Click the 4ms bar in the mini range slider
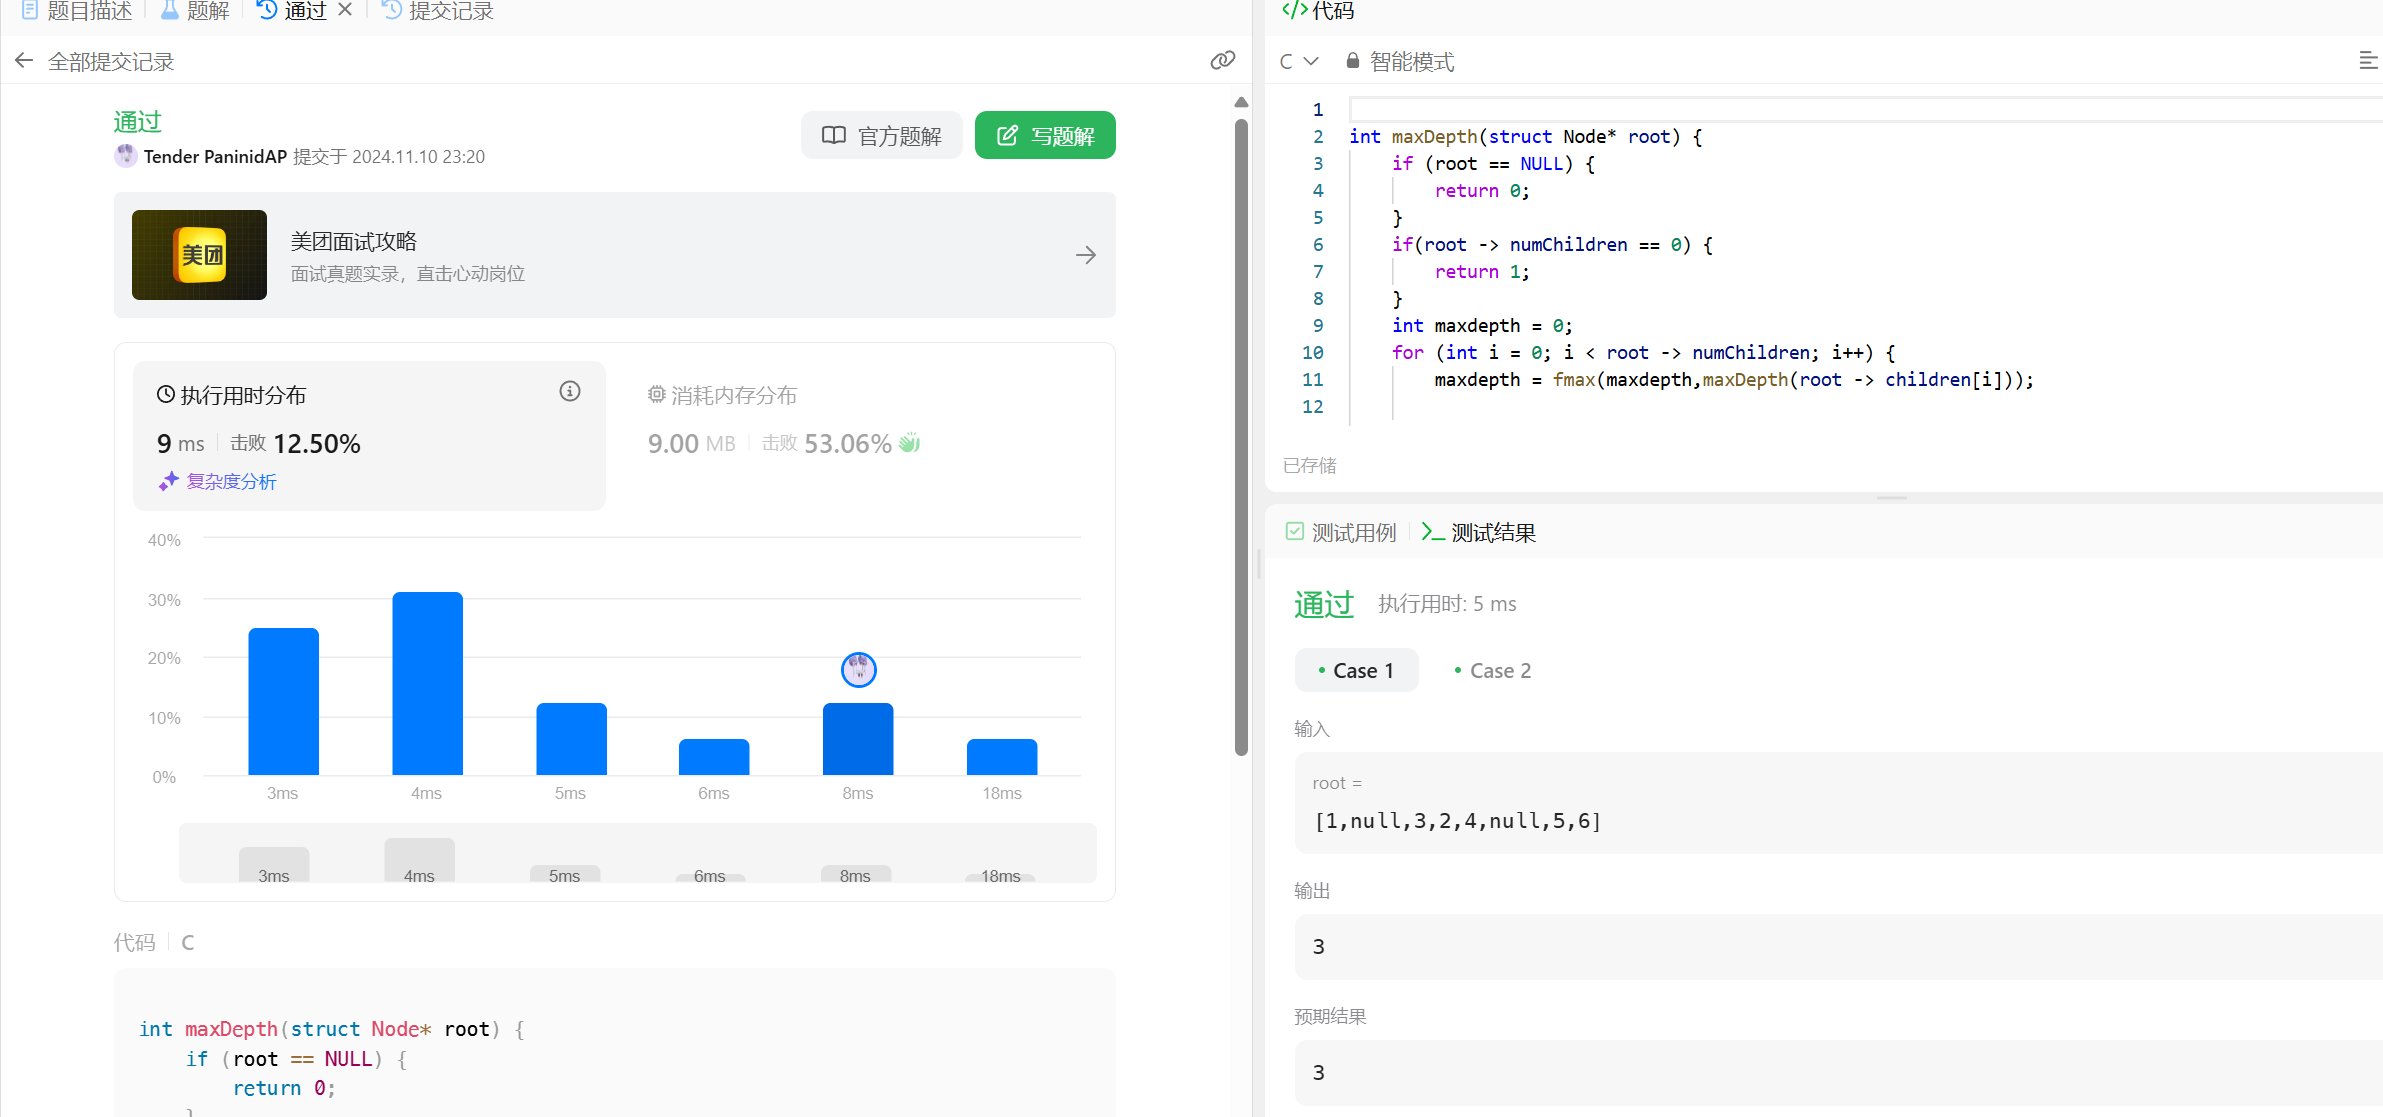The height and width of the screenshot is (1117, 2383). click(419, 862)
